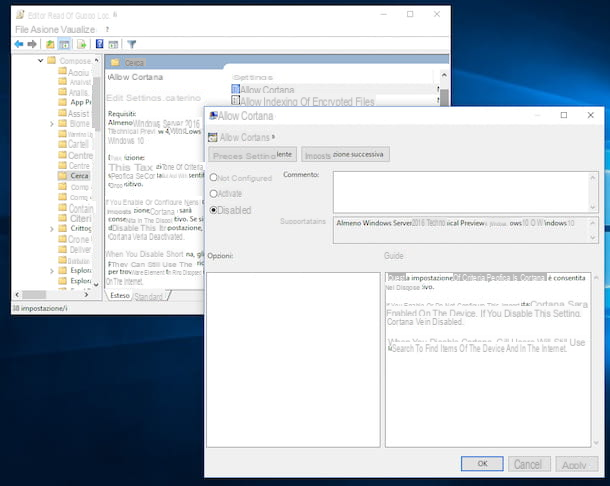
Task: Click scroll up arrow of settings list
Action: point(444,75)
